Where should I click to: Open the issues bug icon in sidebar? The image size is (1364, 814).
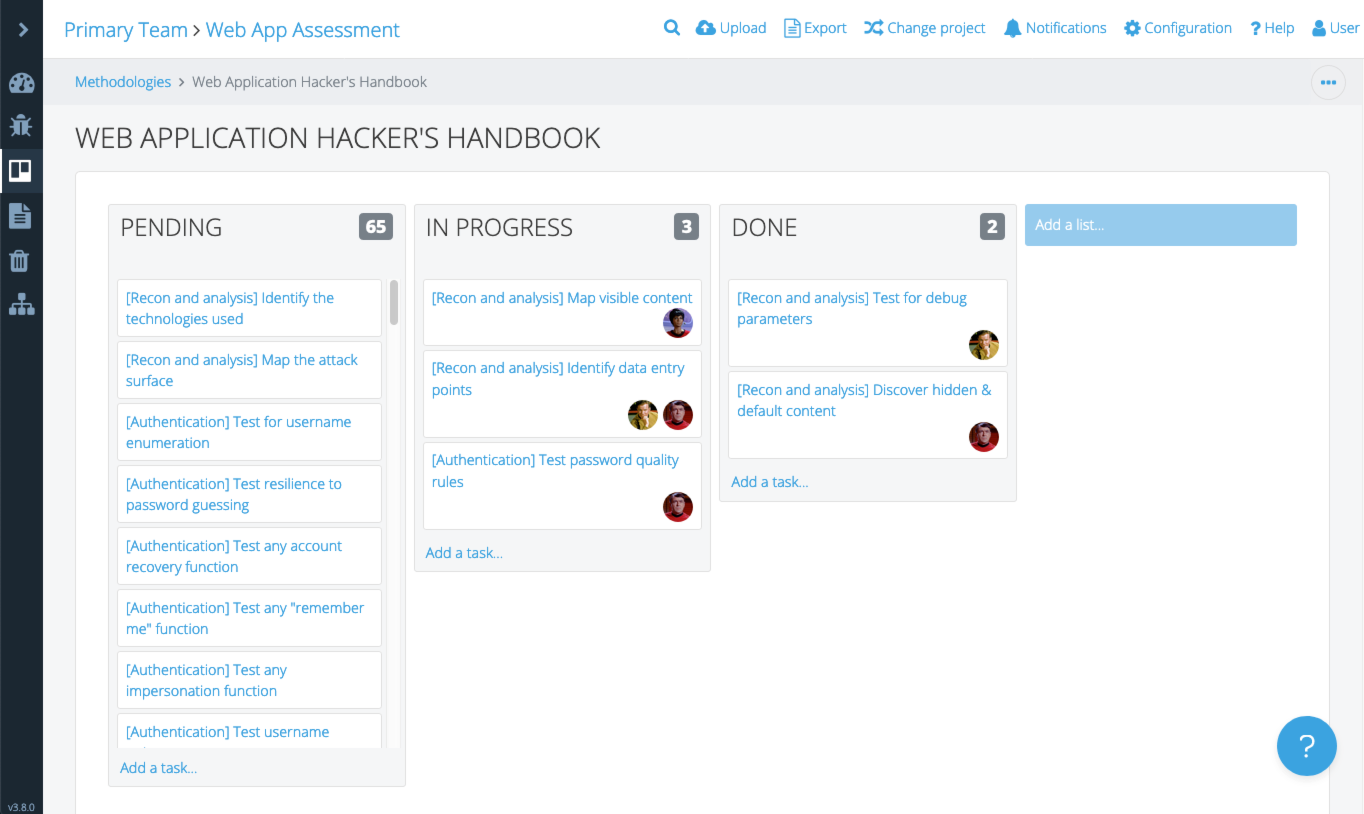[x=21, y=126]
